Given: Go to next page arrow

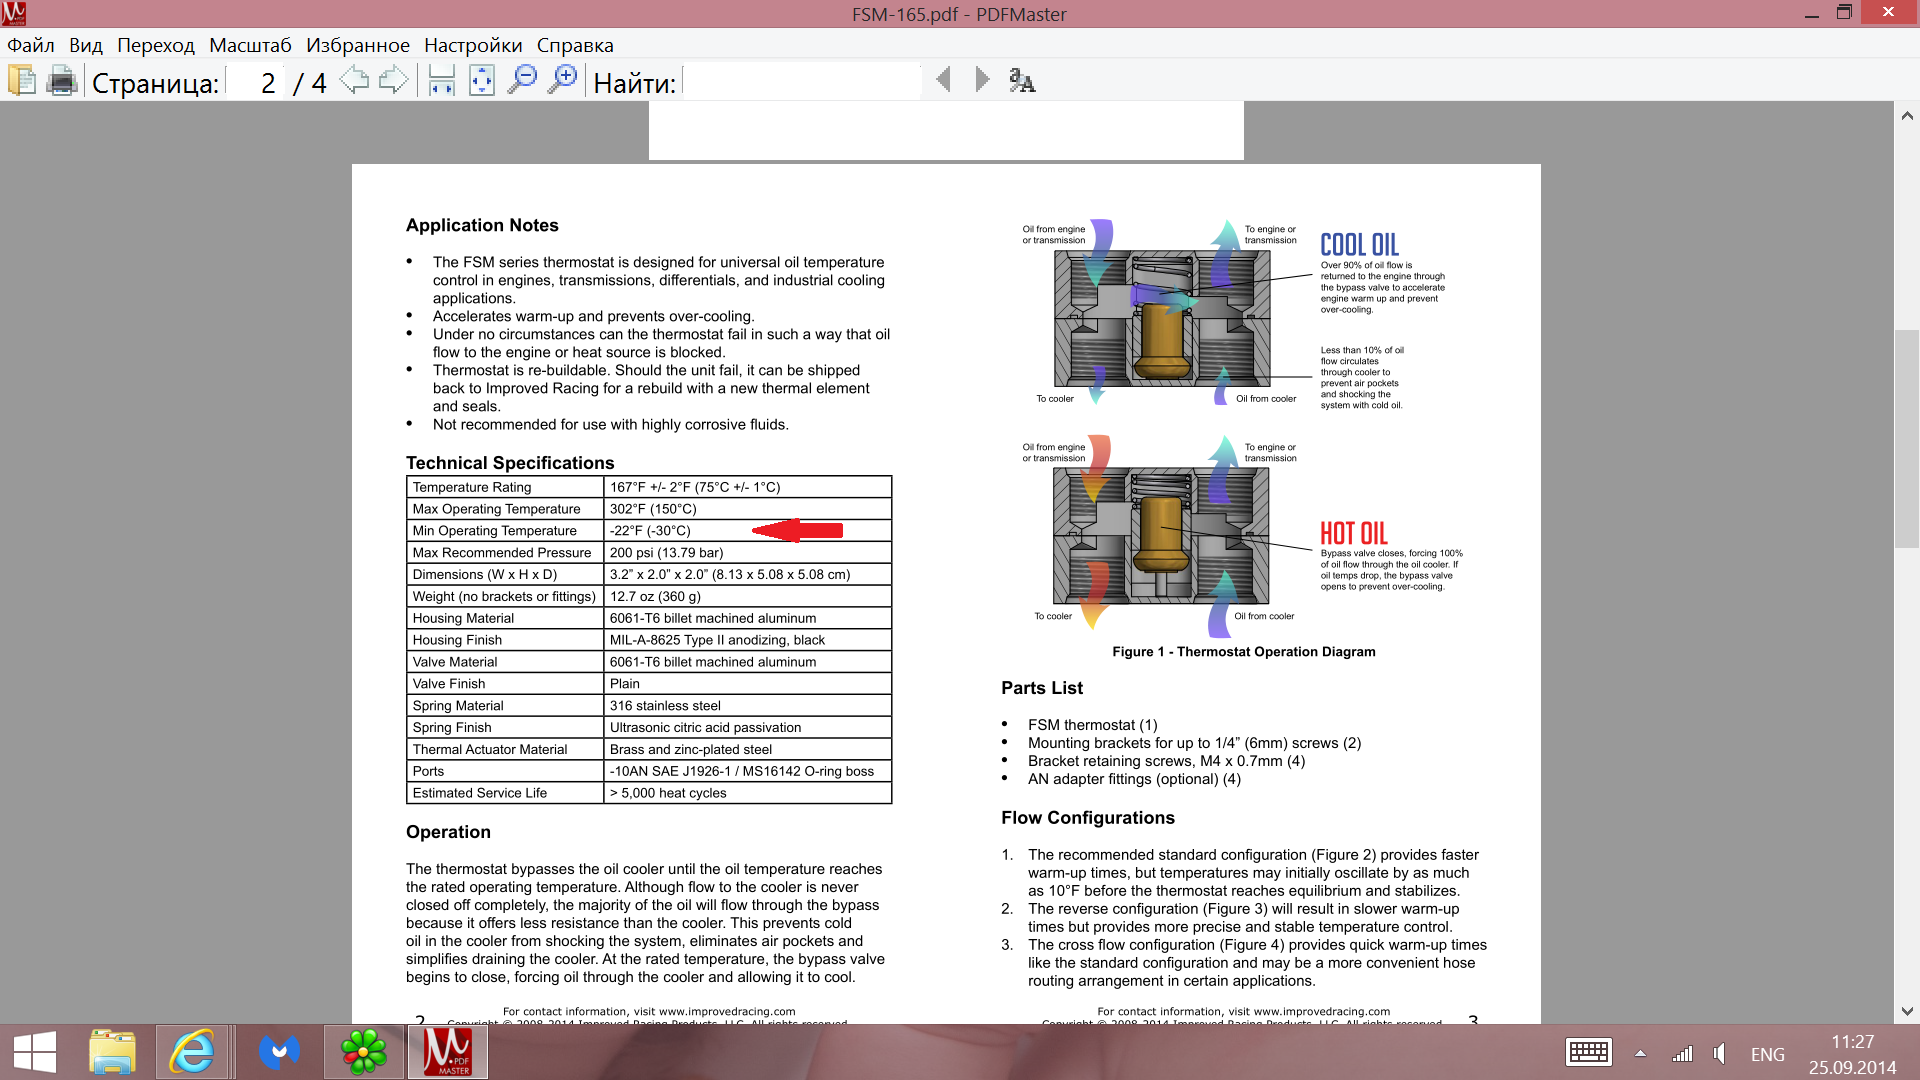Looking at the screenshot, I should click(393, 80).
